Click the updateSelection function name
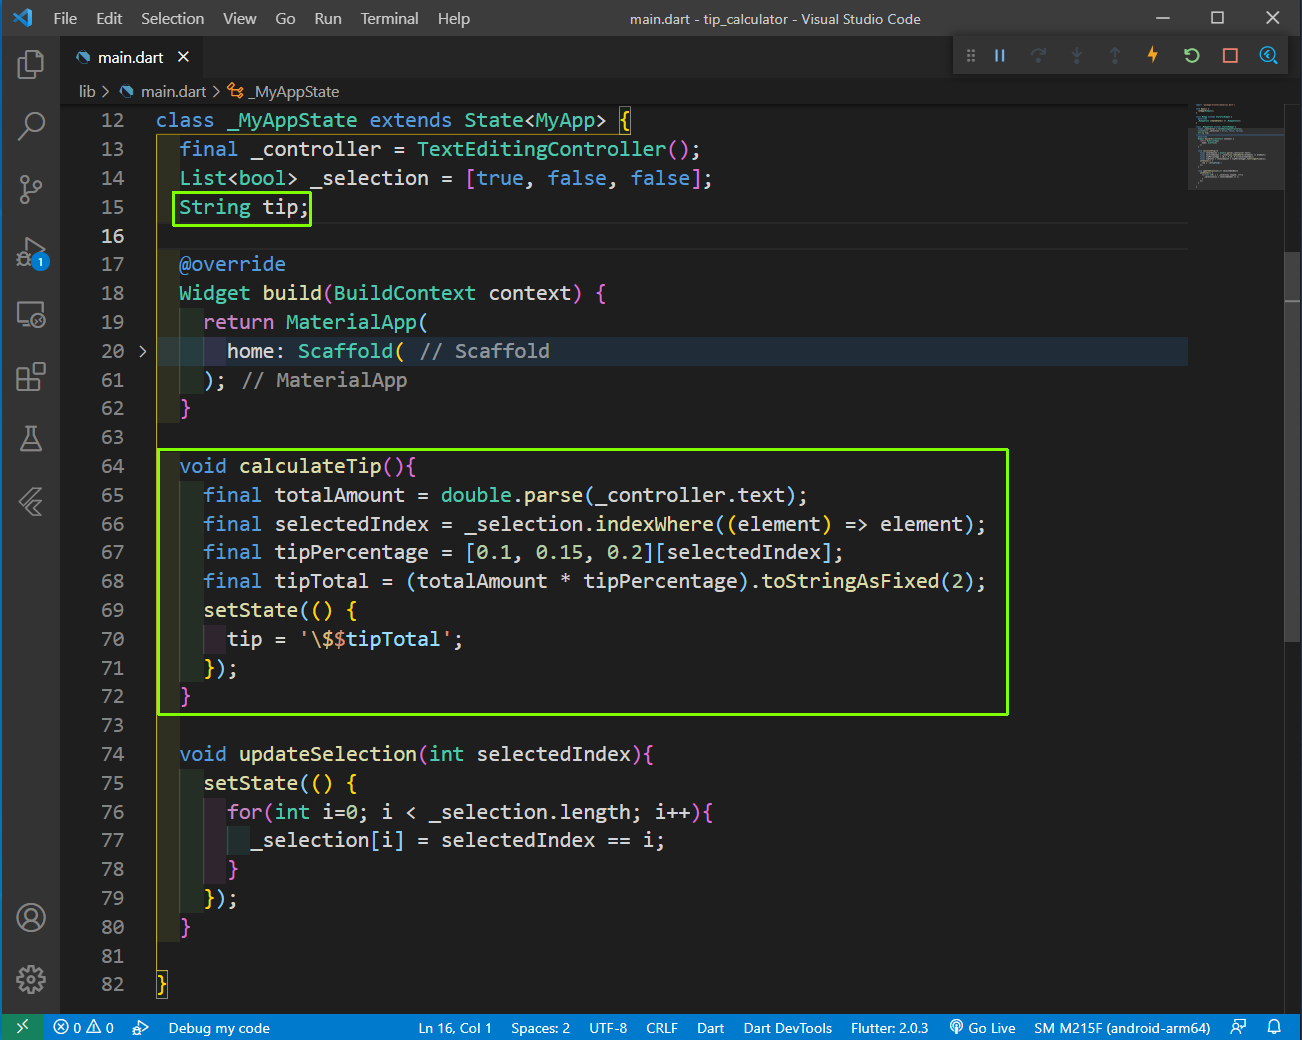 (328, 754)
